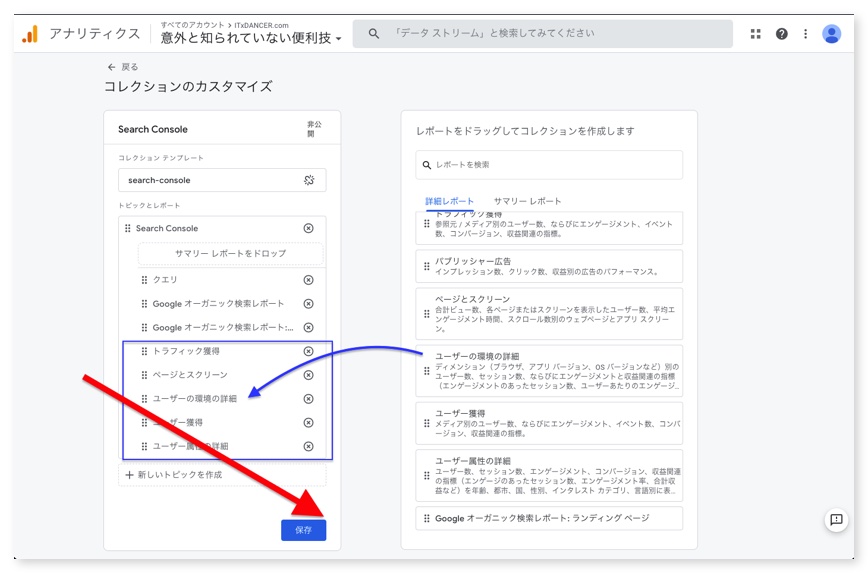Click the Google Analytics logo
The image size is (868, 573).
click(30, 34)
